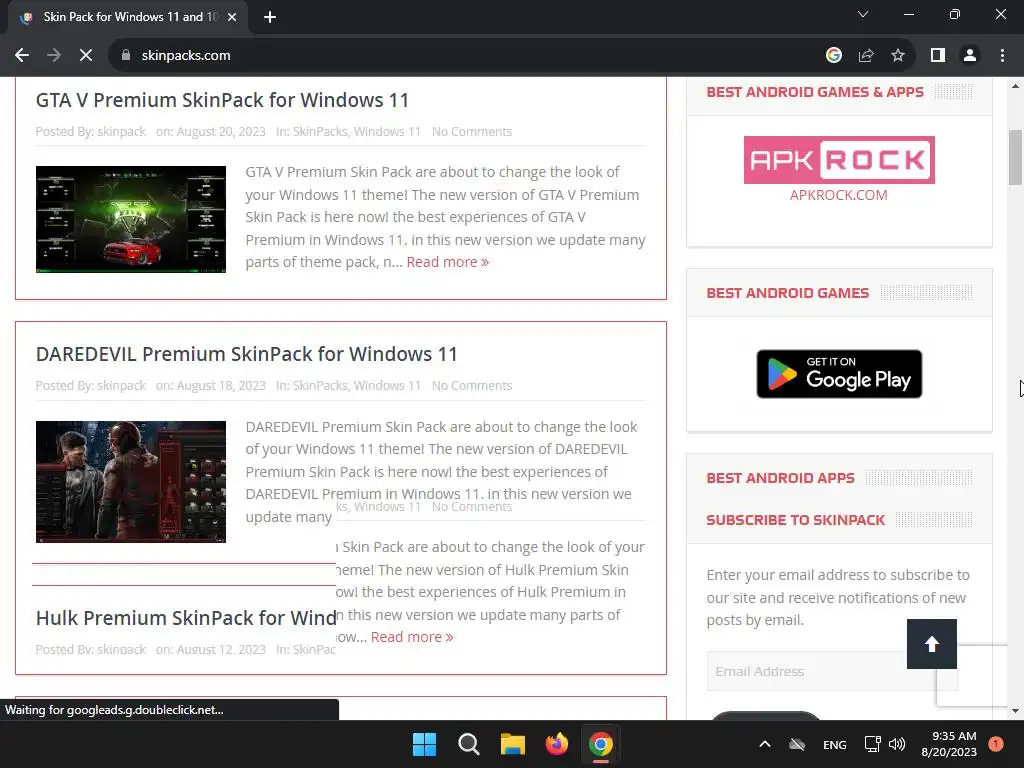Image resolution: width=1024 pixels, height=768 pixels.
Task: Click the August 20, 2023 post date
Action: pyautogui.click(x=221, y=131)
